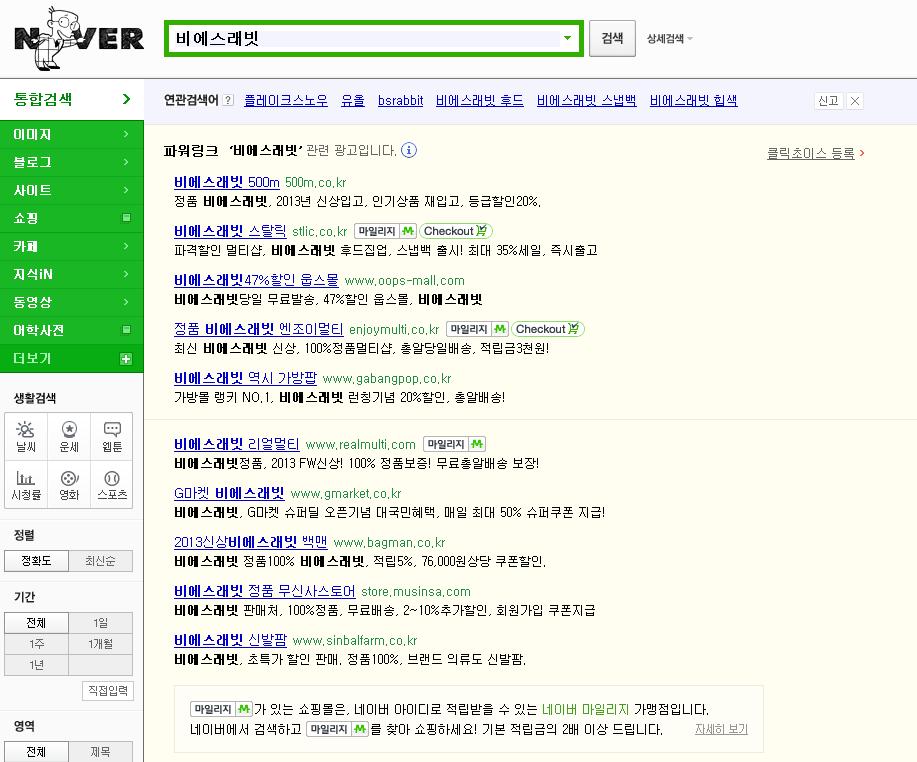Set period filter to 1개월
The image size is (917, 762).
(101, 644)
